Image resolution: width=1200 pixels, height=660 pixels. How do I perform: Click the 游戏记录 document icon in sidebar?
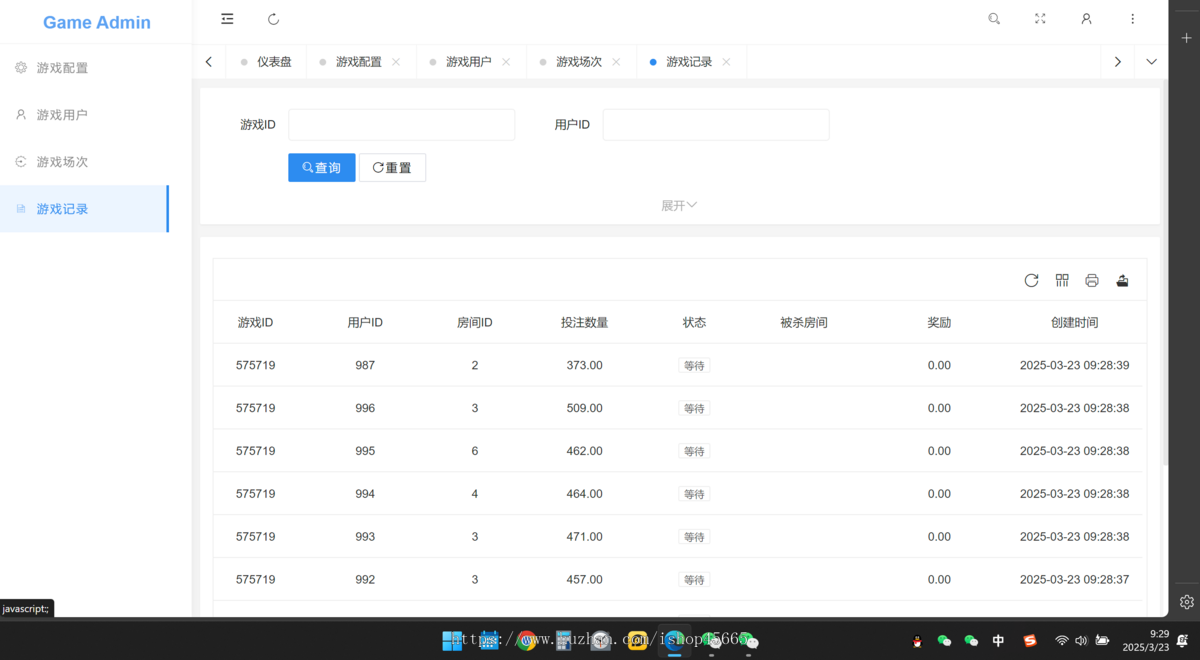coord(21,209)
